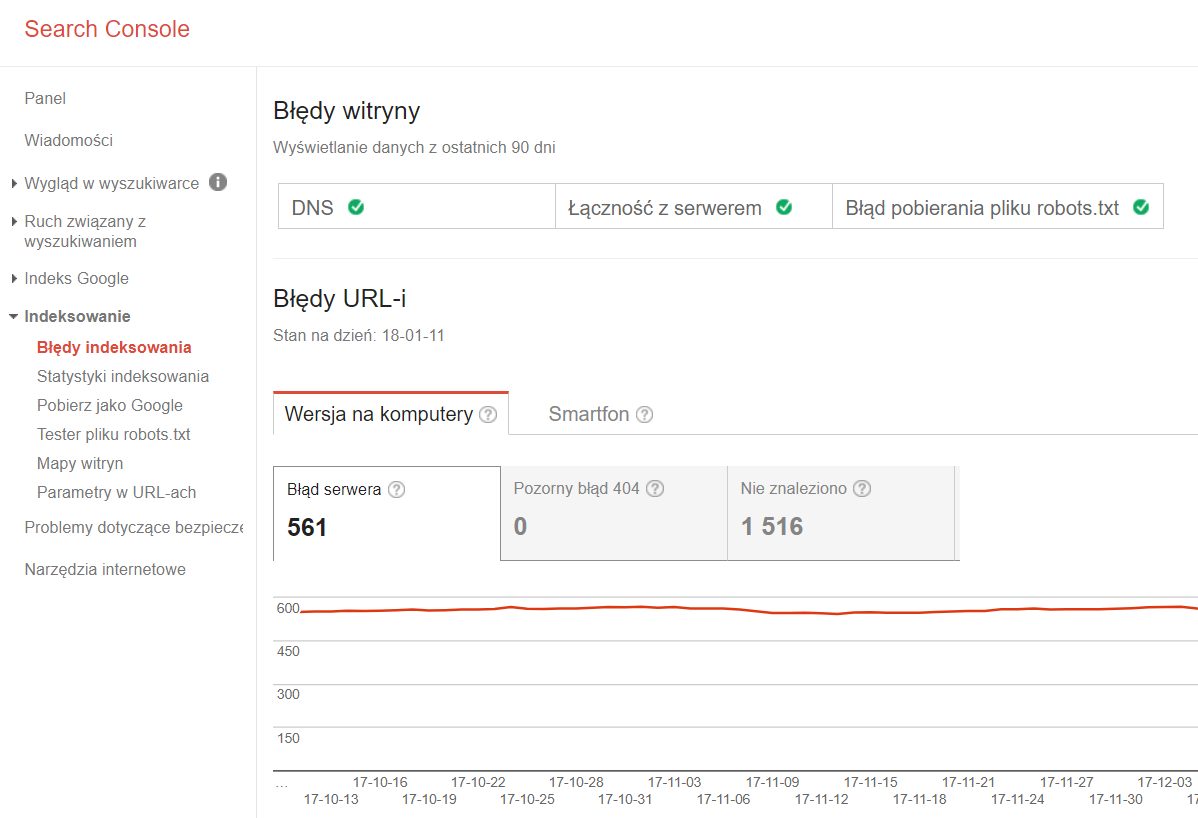Click the 150 value on the chart axis

tap(288, 739)
